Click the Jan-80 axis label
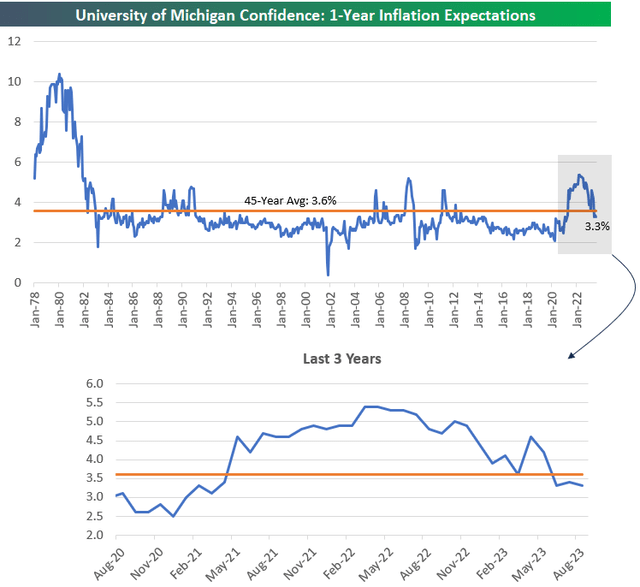Screen dimensions: 640x587 60,309
